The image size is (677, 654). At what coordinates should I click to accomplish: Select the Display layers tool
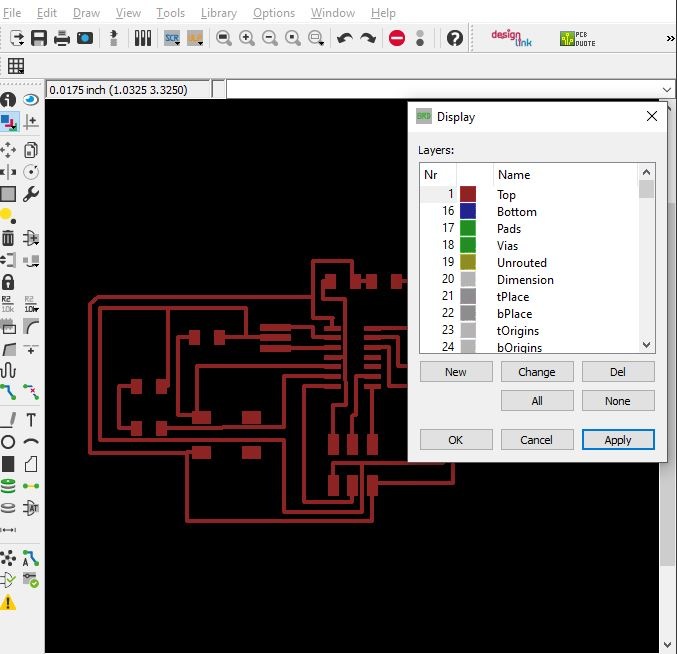(x=9, y=122)
